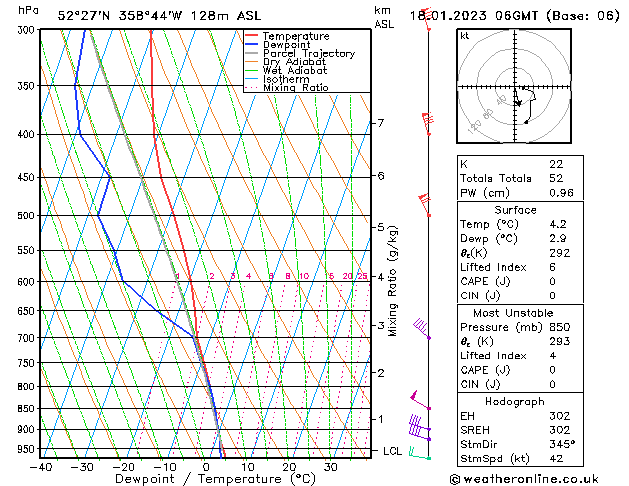Click the orange Dry Adiabat legend line

[x=252, y=61]
